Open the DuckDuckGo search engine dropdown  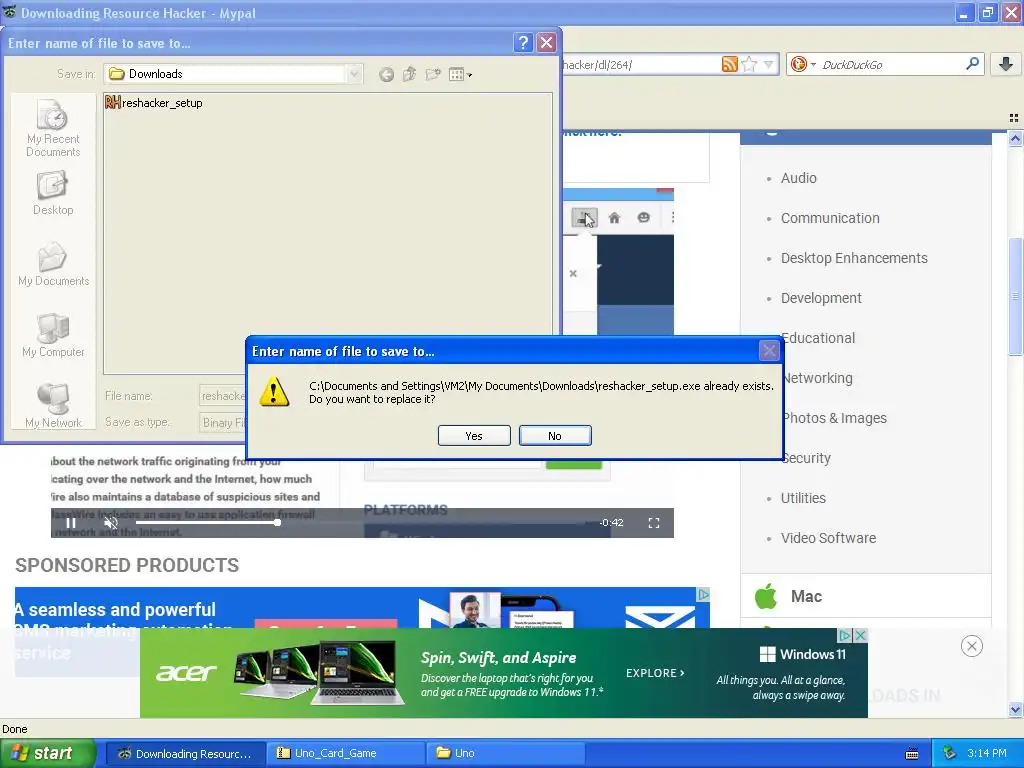(x=803, y=64)
